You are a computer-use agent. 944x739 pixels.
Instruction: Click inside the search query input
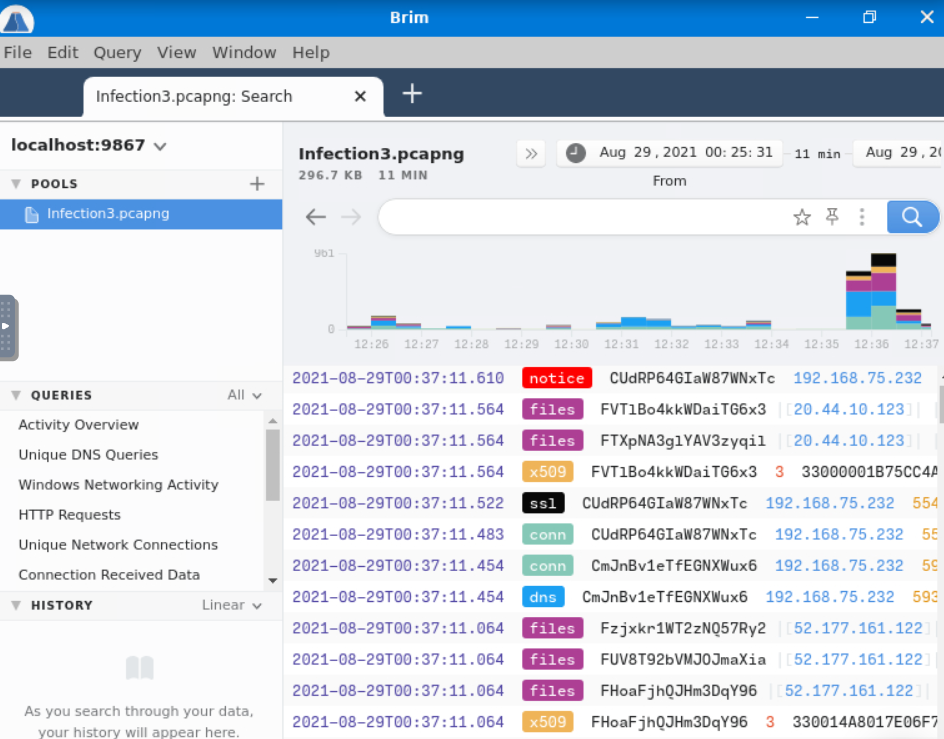tap(584, 217)
